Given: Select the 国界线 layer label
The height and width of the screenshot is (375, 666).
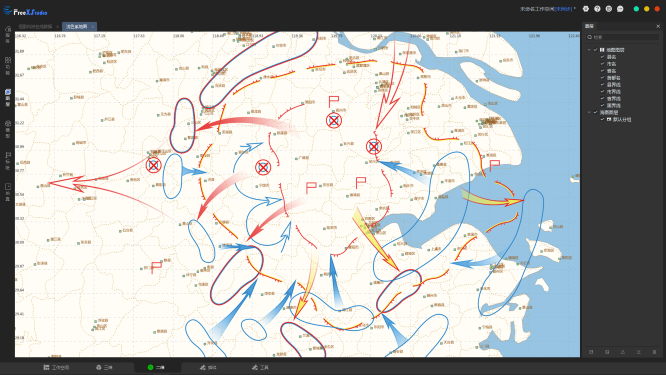Looking at the screenshot, I should point(613,105).
